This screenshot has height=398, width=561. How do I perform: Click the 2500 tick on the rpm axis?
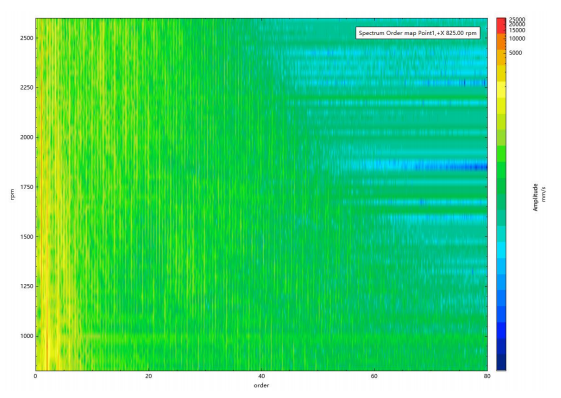(x=27, y=38)
